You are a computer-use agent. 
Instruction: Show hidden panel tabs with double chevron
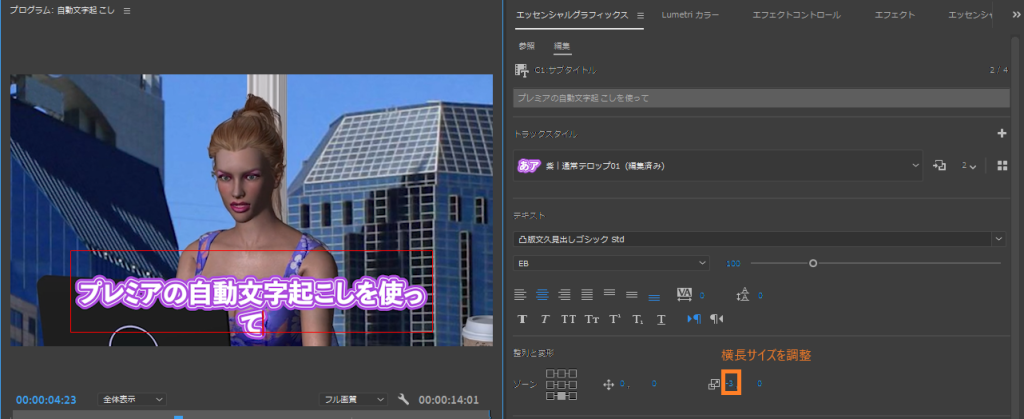tap(1016, 15)
